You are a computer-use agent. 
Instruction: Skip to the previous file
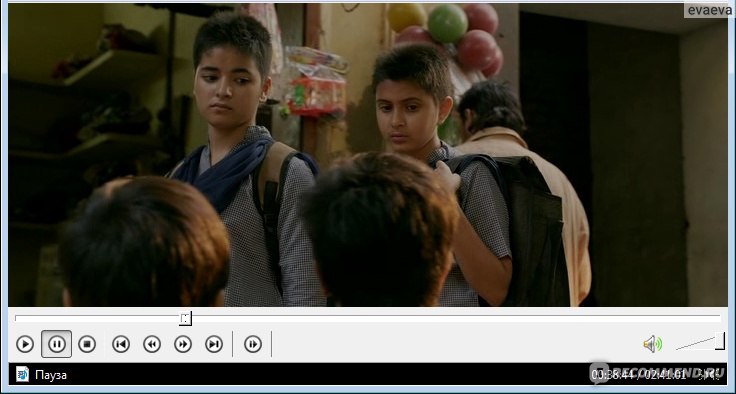click(x=121, y=344)
